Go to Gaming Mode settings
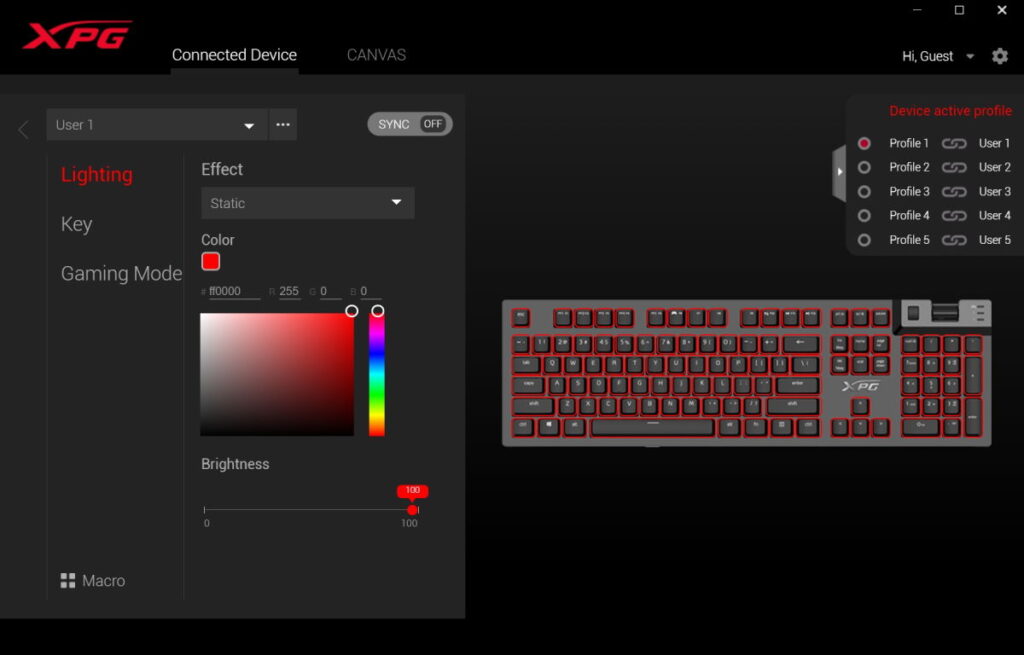Image resolution: width=1024 pixels, height=655 pixels. coord(121,273)
